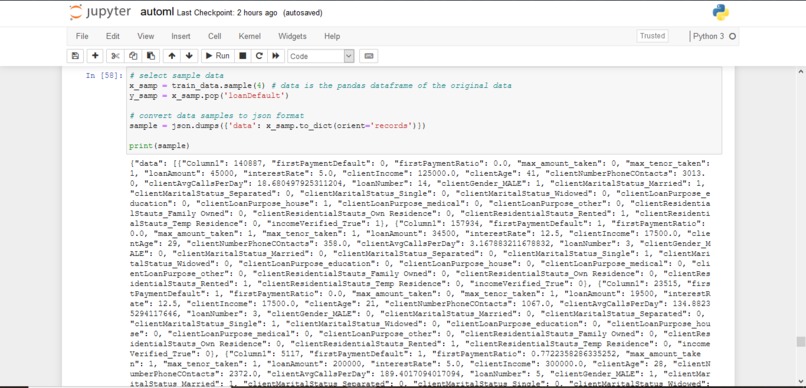
Task: Click the kernel idle indicator circle
Action: click(x=732, y=36)
